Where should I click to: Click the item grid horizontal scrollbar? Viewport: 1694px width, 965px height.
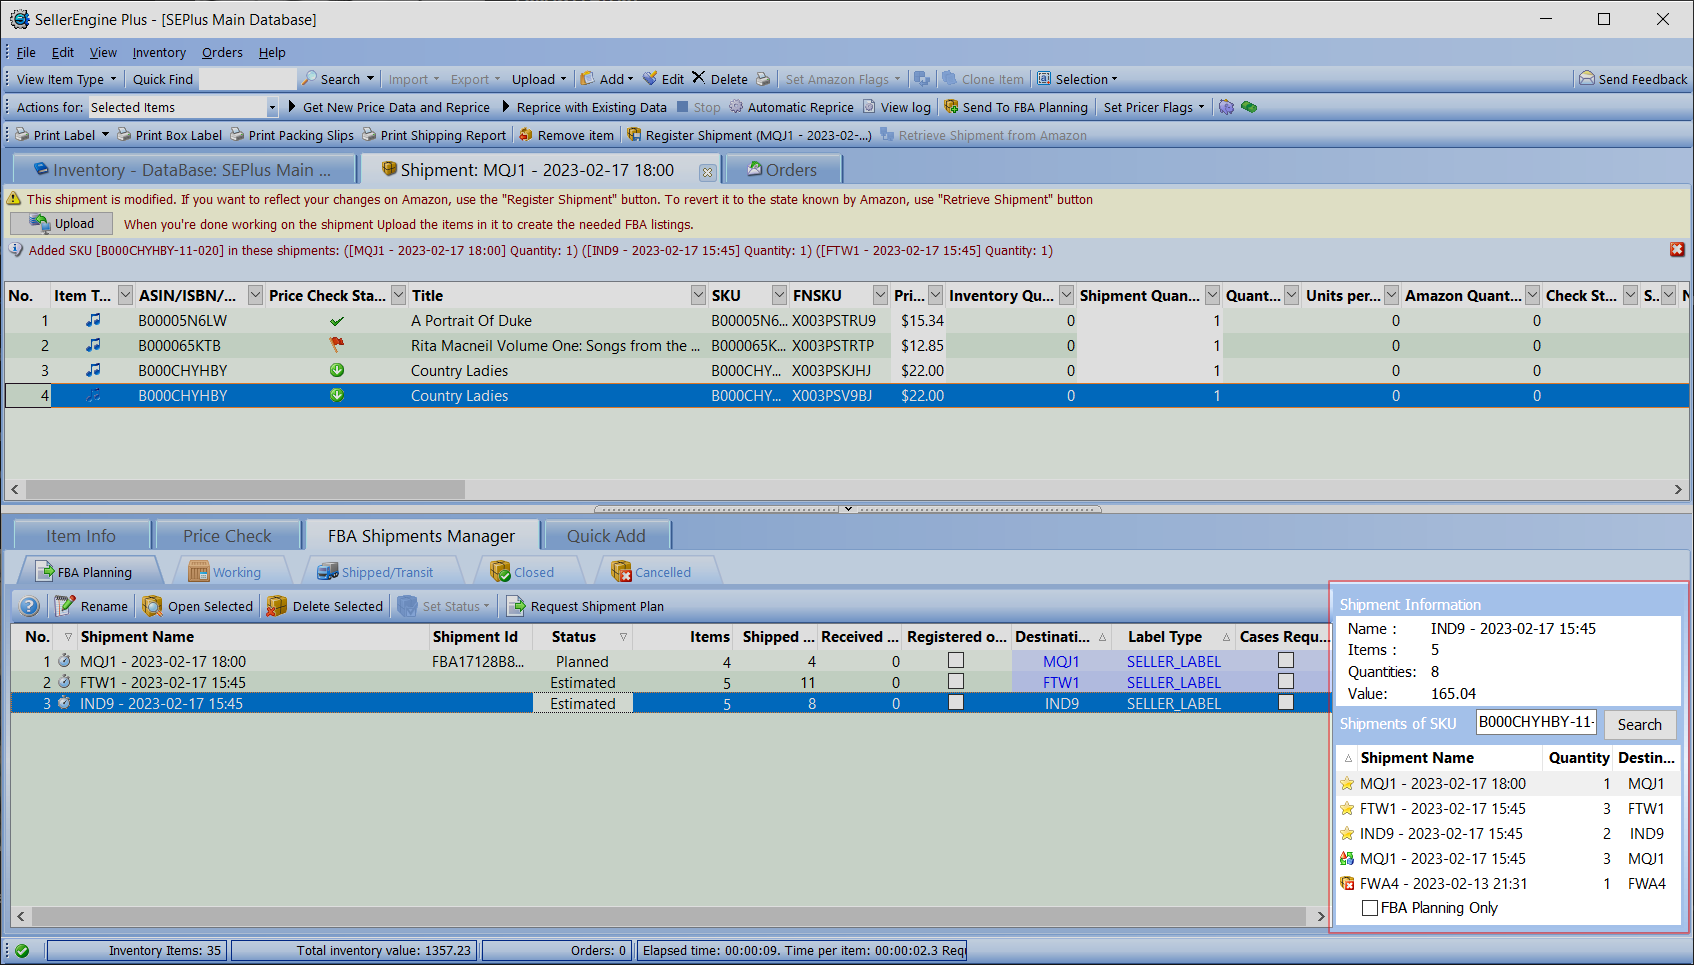click(x=245, y=489)
